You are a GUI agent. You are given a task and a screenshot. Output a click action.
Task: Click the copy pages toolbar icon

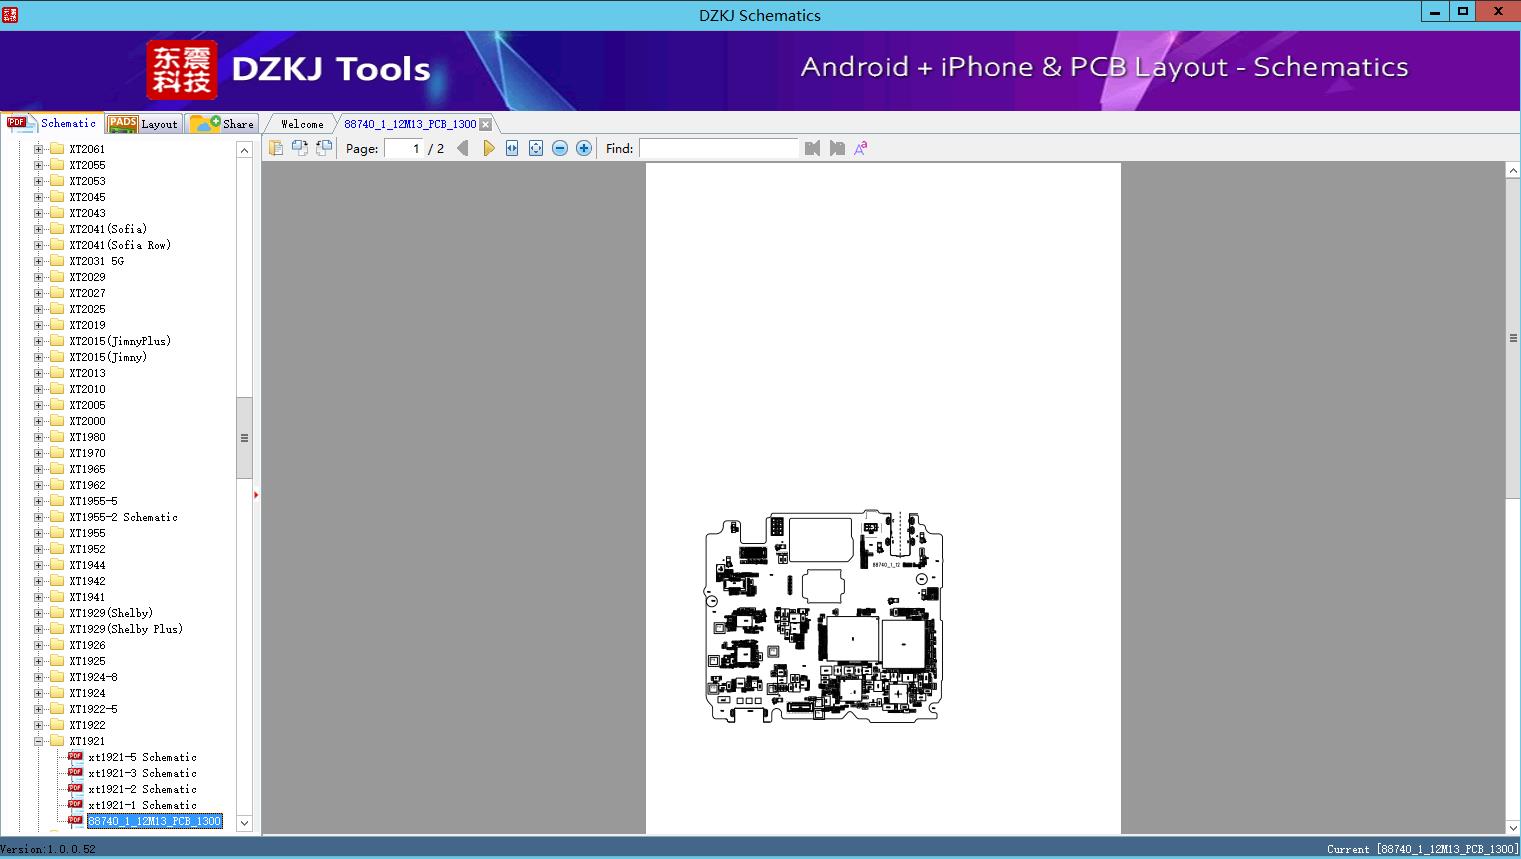(276, 148)
